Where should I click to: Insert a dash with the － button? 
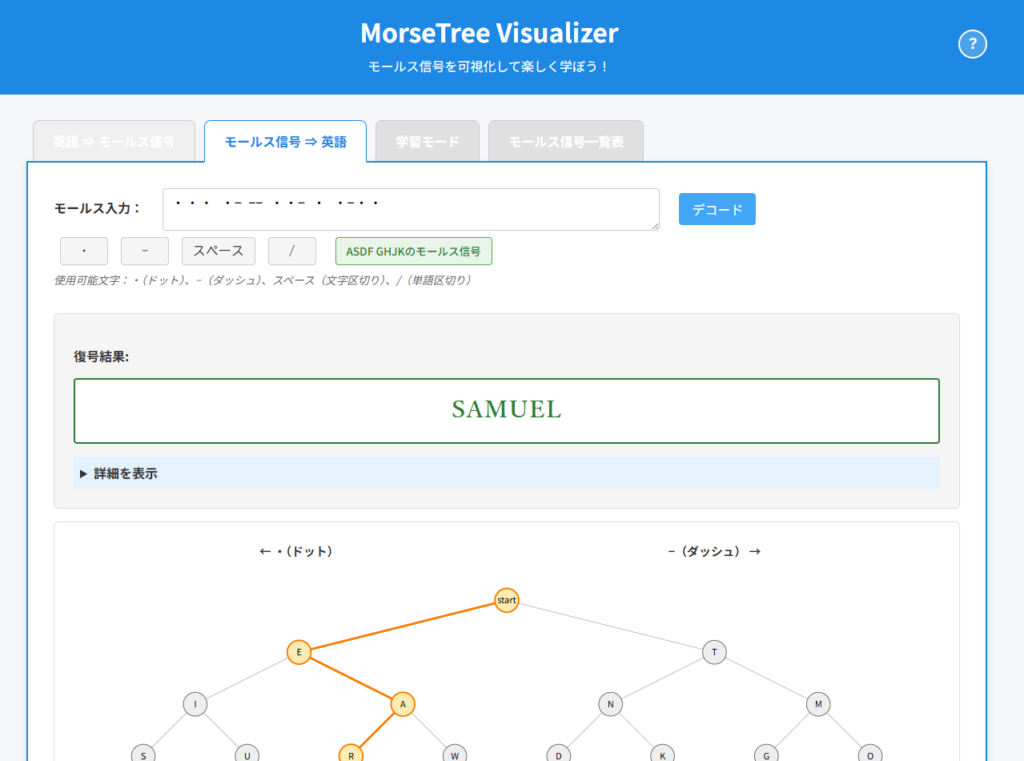145,251
